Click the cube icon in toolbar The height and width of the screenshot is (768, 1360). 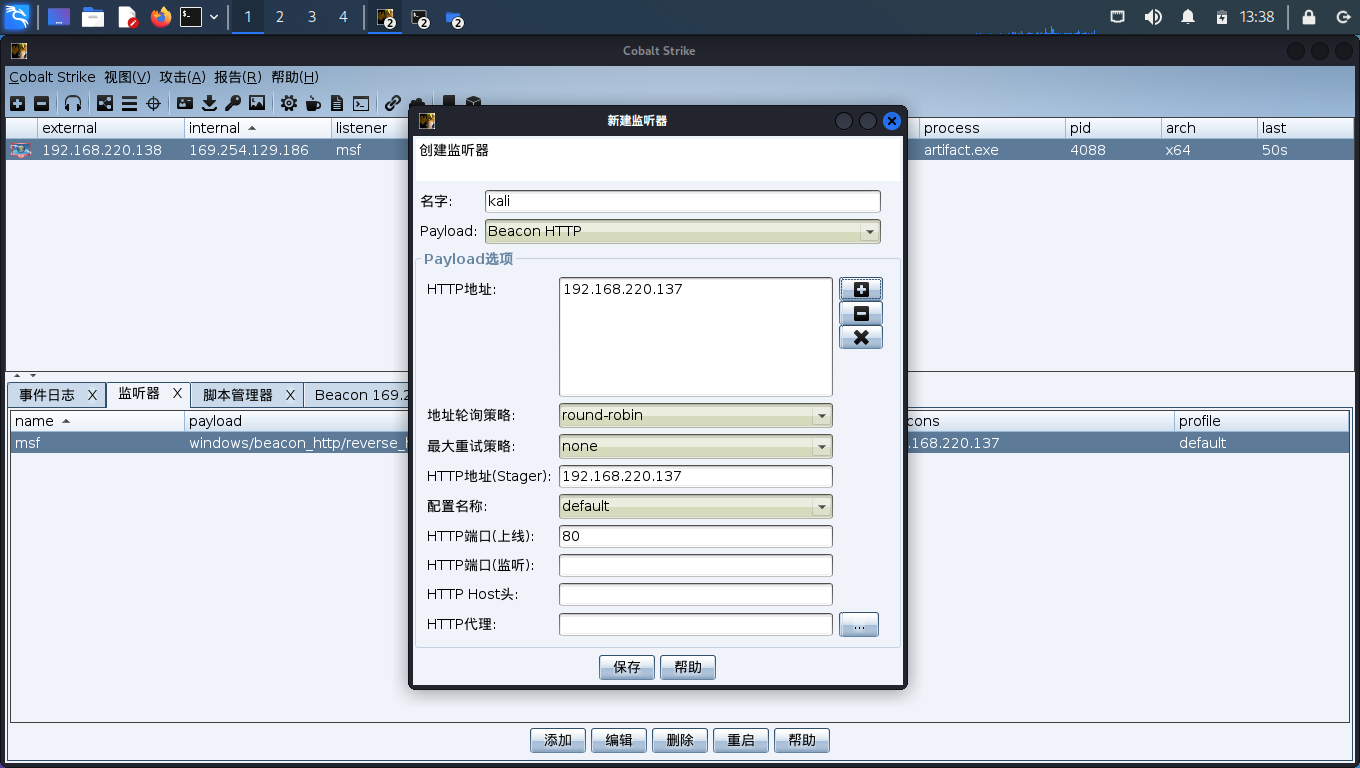[473, 102]
